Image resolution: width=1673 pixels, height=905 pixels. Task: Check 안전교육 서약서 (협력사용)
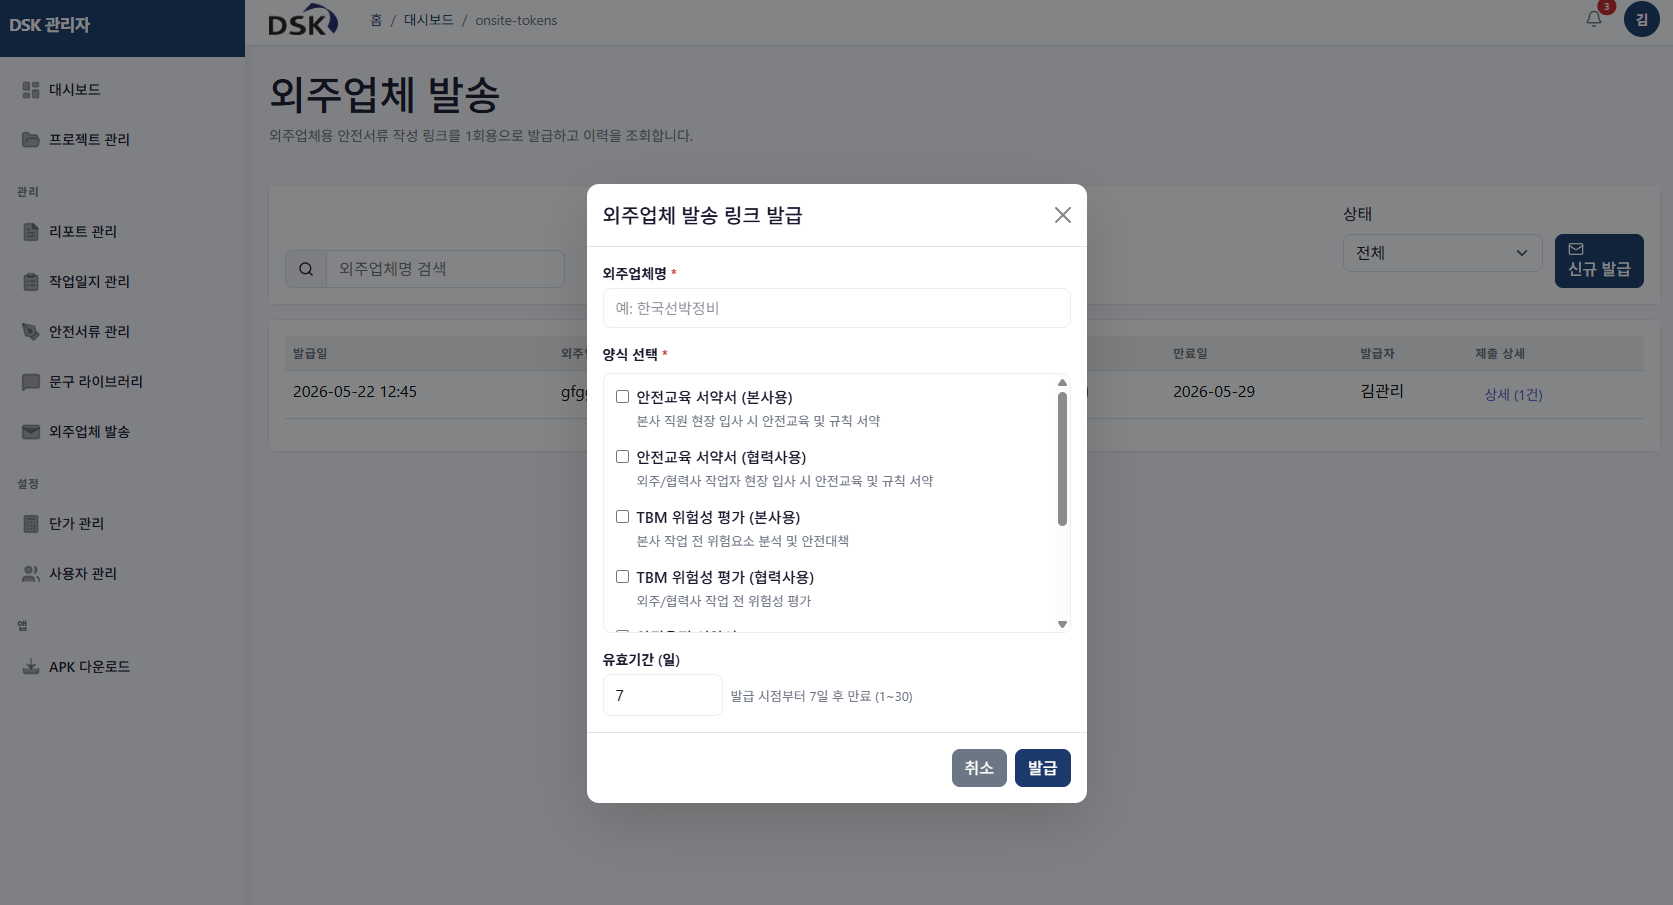[622, 457]
